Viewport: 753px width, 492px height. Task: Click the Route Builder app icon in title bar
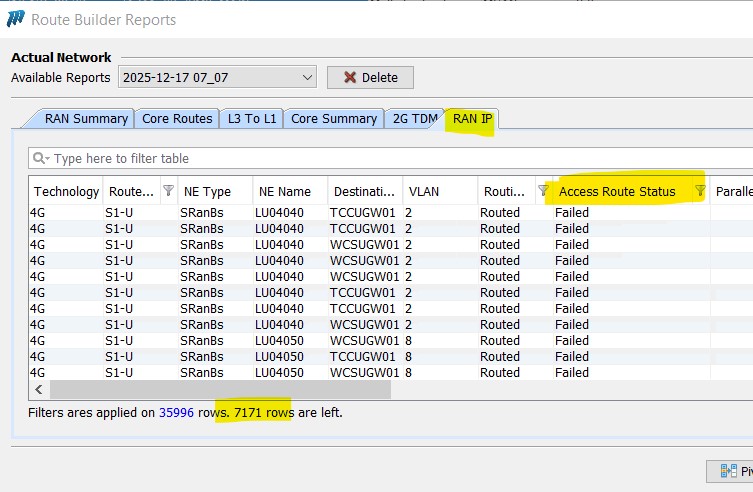(15, 19)
